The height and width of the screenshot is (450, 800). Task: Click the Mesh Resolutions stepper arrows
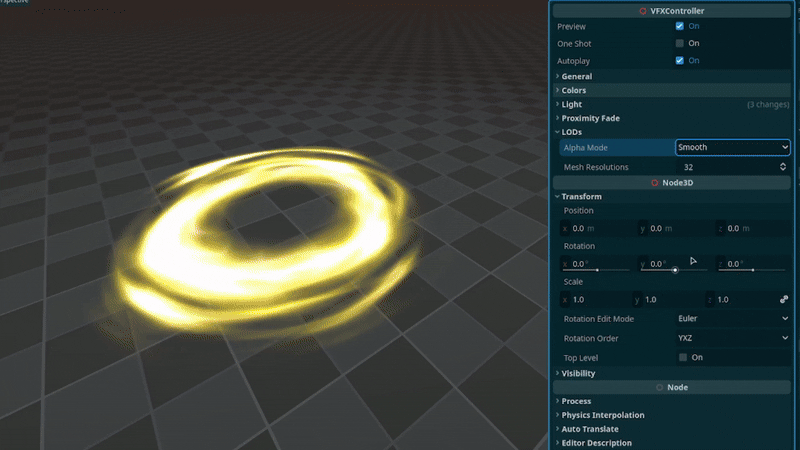(783, 167)
